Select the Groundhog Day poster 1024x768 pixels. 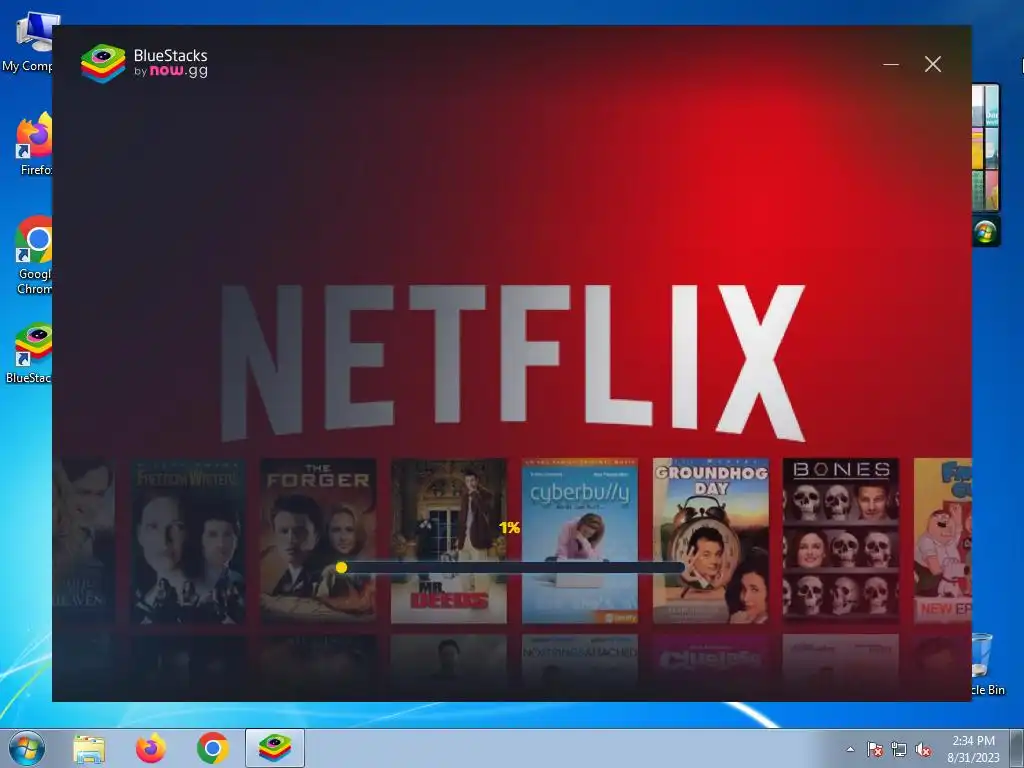711,541
